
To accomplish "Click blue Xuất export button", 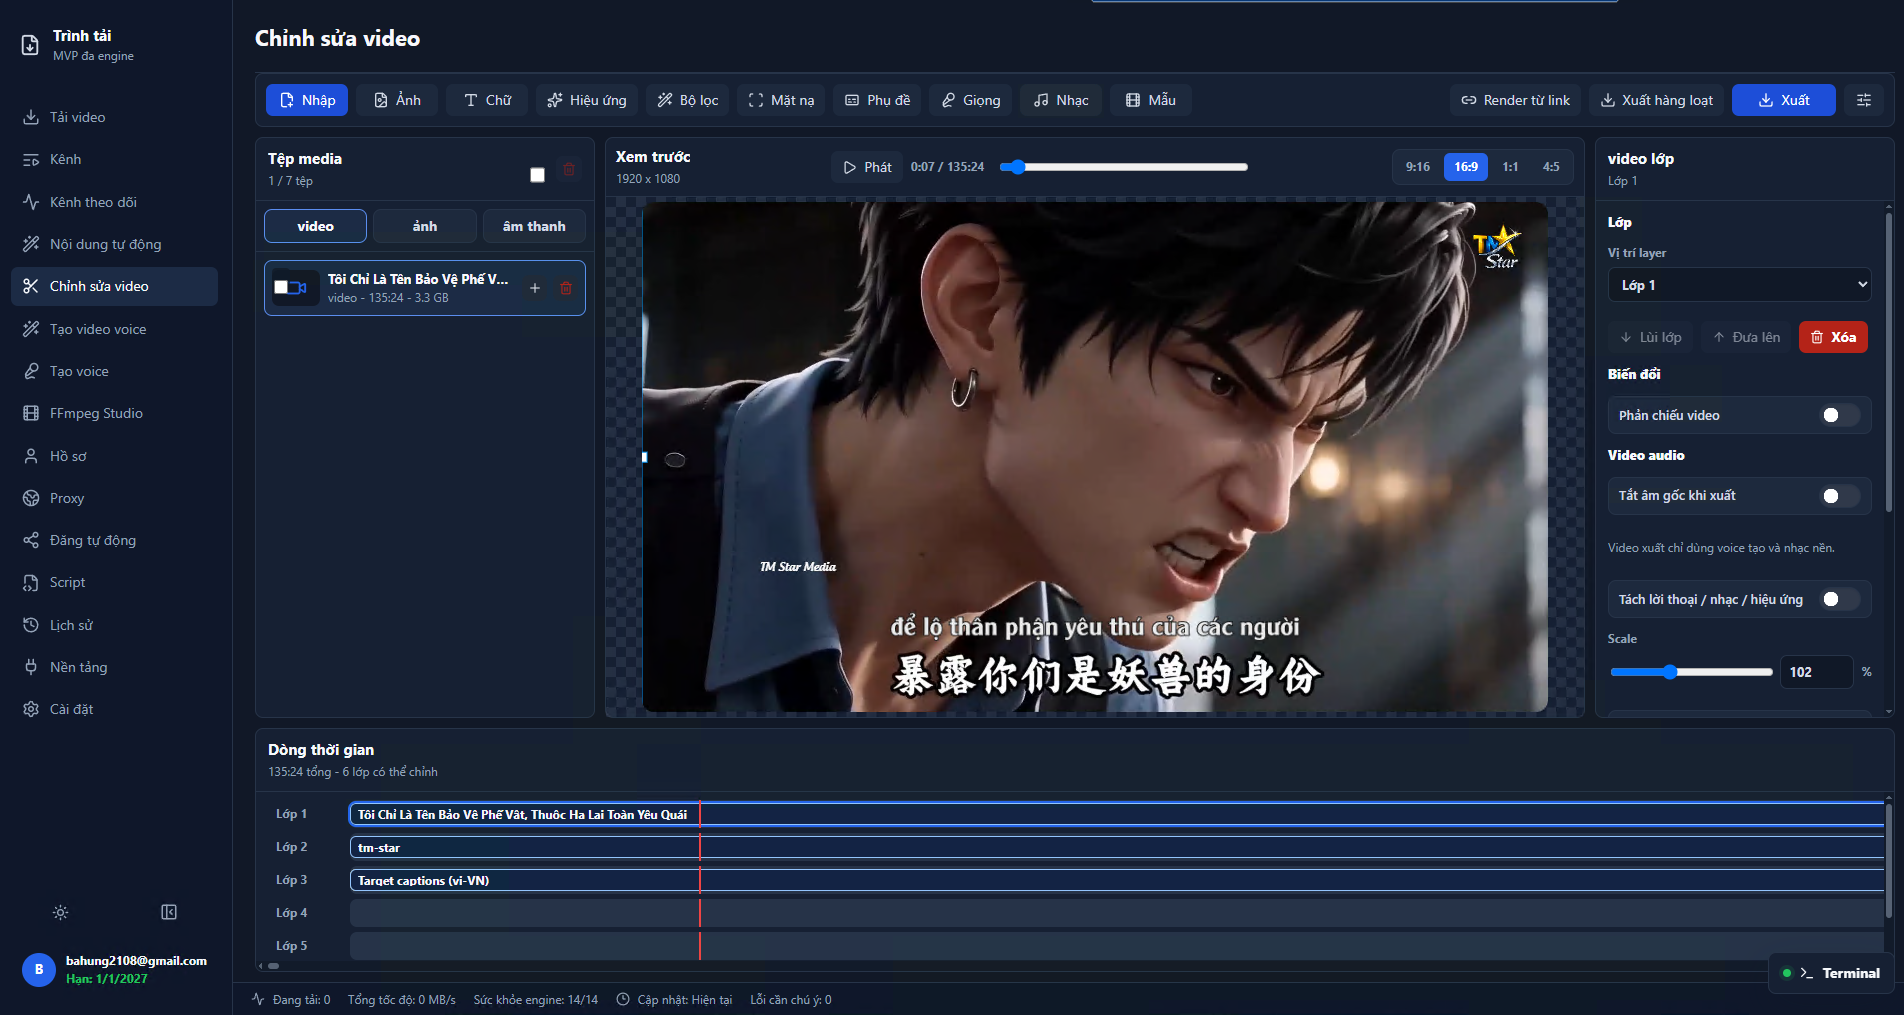I will coord(1784,100).
